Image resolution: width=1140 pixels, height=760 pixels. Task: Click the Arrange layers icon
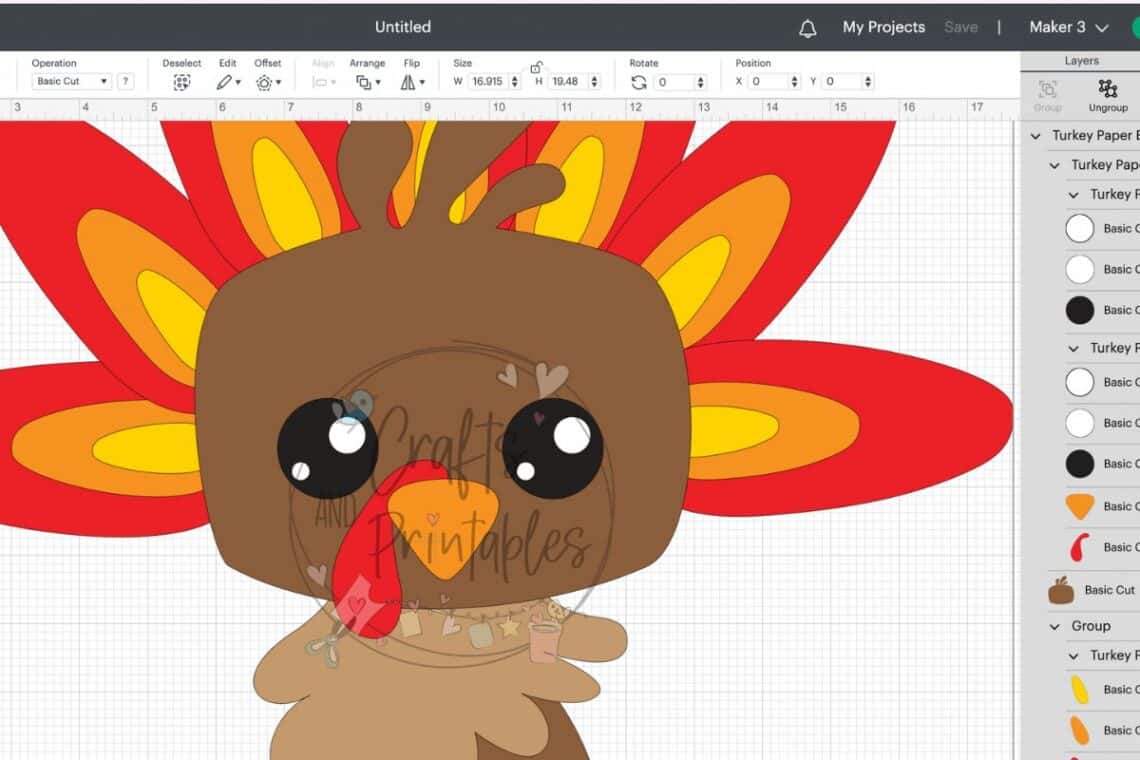(363, 82)
